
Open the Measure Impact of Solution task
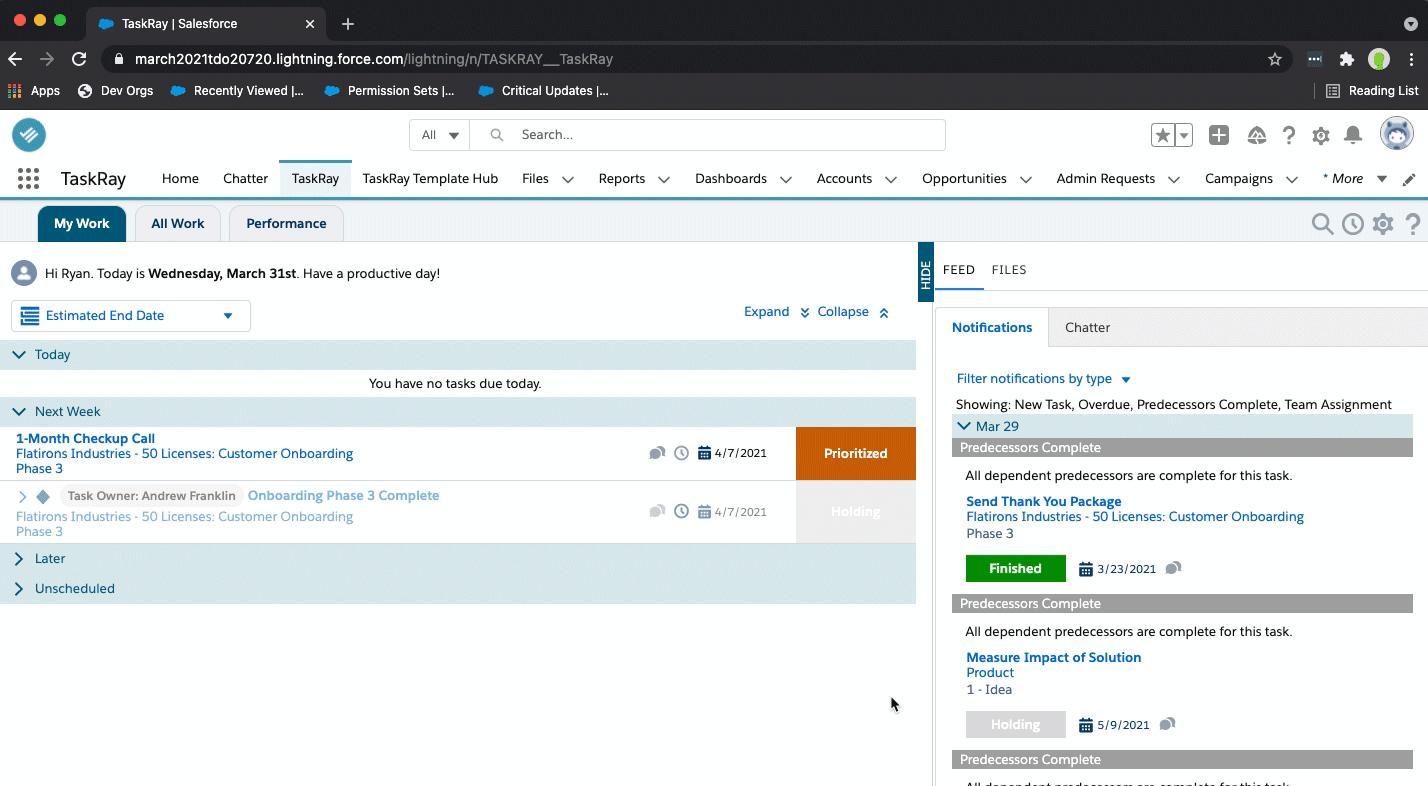point(1053,657)
